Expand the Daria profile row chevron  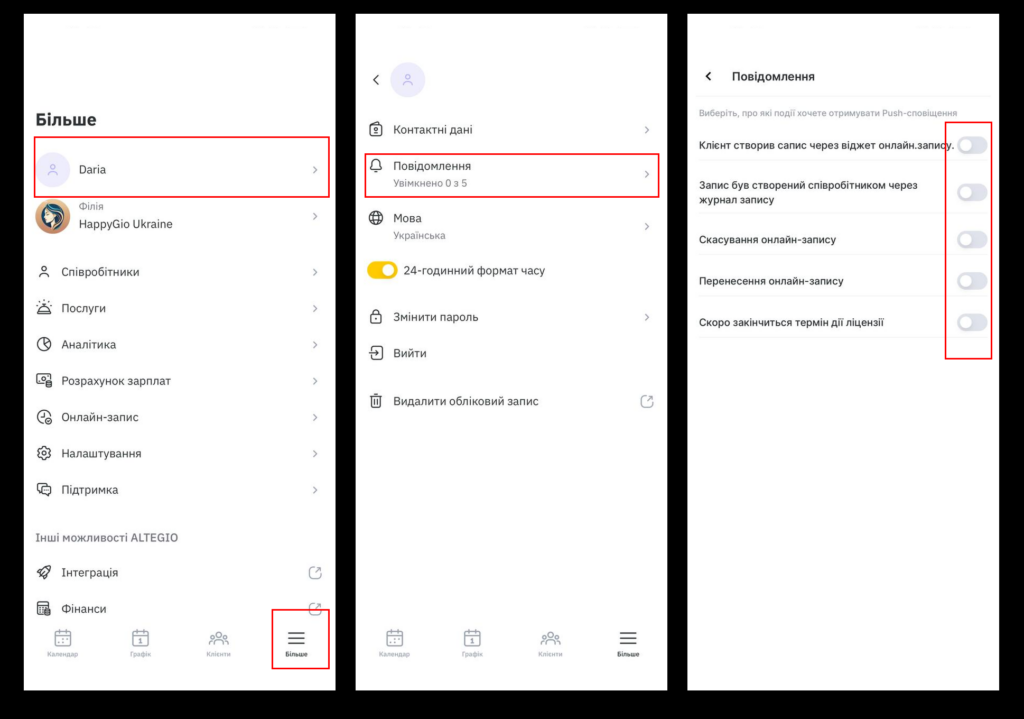315,170
